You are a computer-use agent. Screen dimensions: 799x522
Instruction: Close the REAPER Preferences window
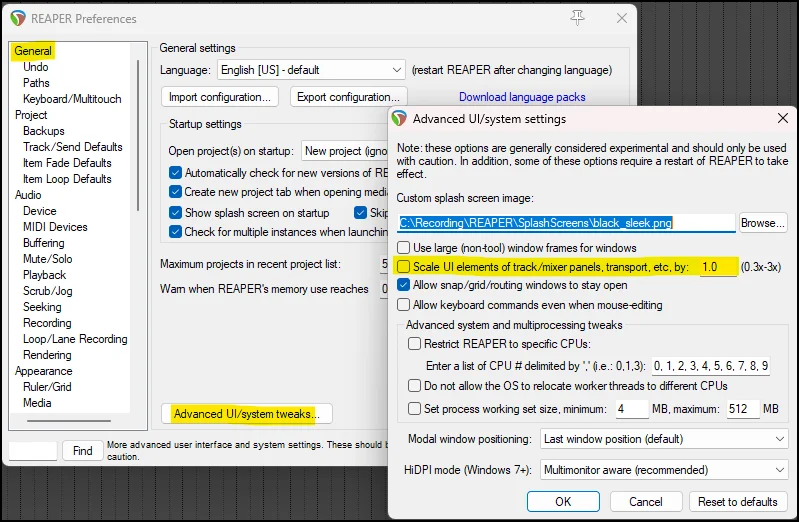(x=622, y=18)
